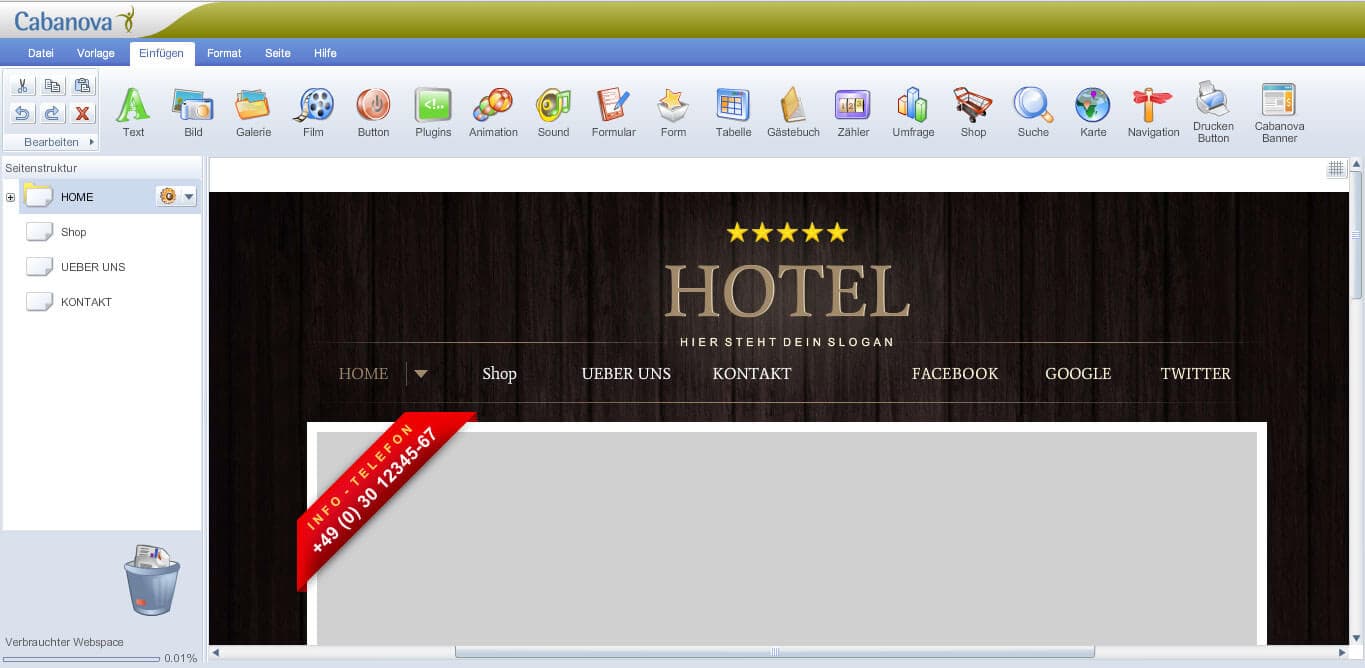The width and height of the screenshot is (1365, 668).
Task: Click the GOOGLE navigation link
Action: [1078, 374]
